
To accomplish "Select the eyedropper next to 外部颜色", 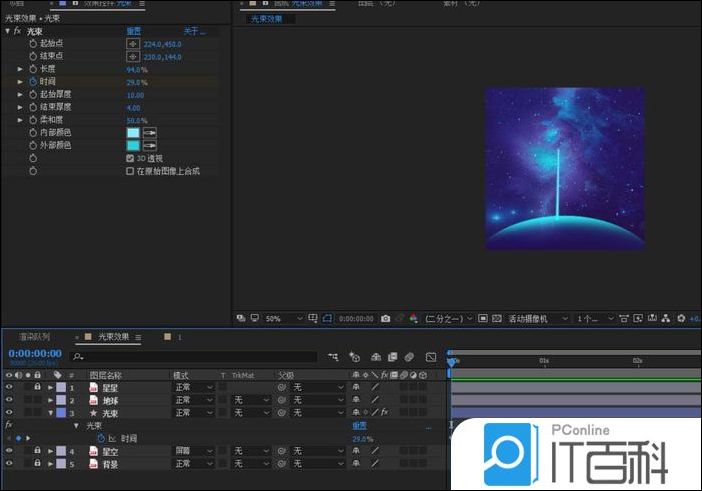I will 150,145.
